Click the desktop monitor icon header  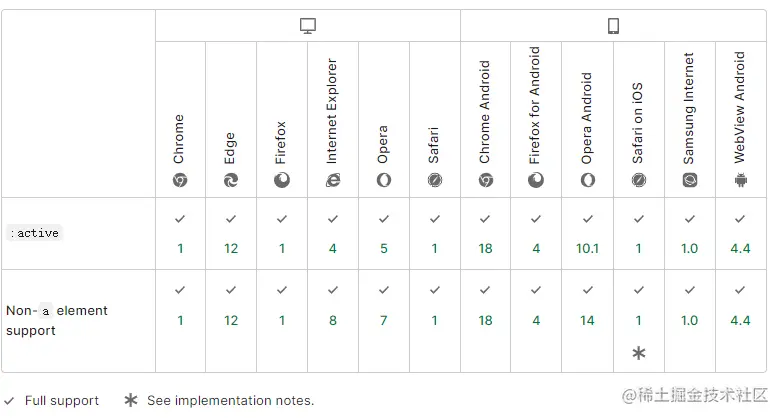pyautogui.click(x=308, y=27)
